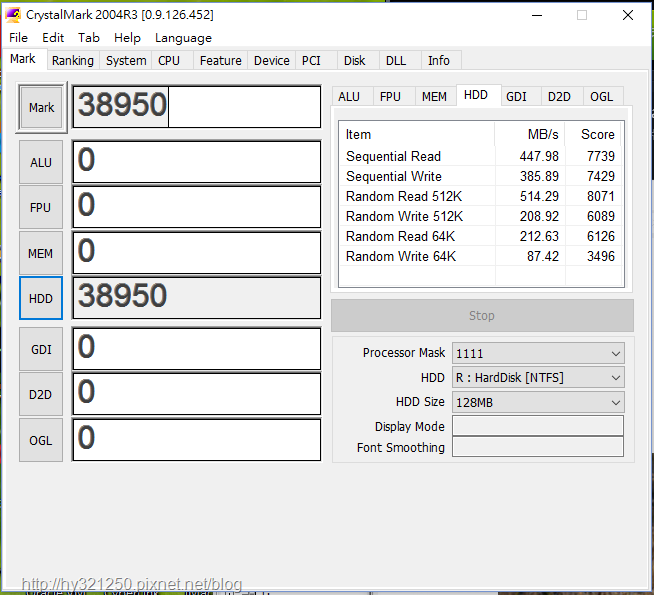
Task: Open the Edit menu
Action: pos(53,38)
